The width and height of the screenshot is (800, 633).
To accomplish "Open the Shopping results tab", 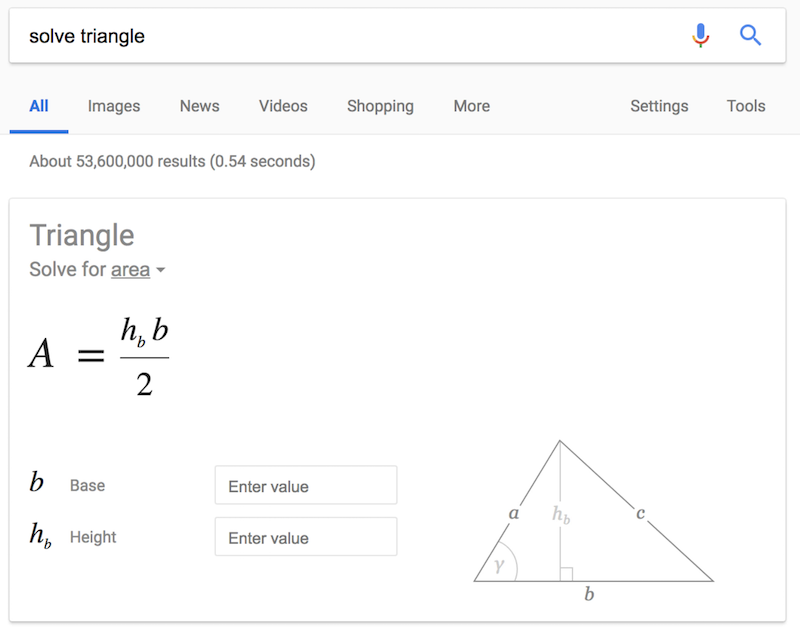I will (380, 106).
